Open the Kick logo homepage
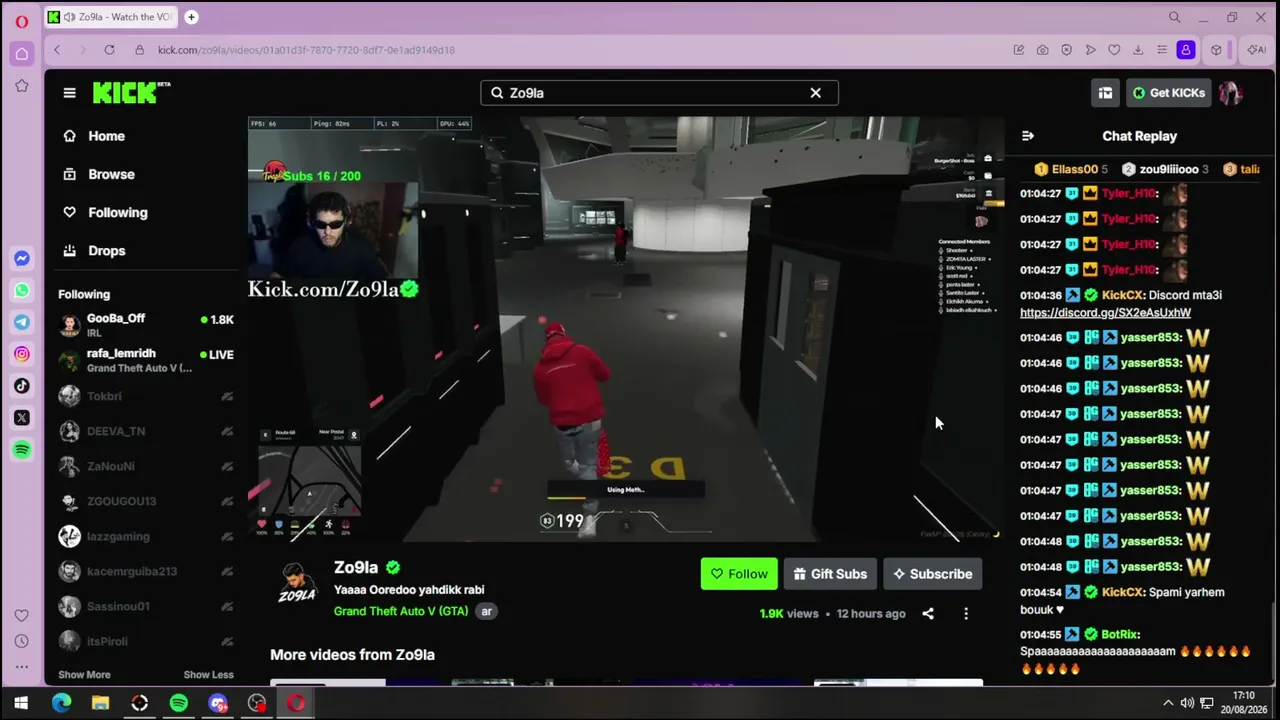 pyautogui.click(x=131, y=92)
